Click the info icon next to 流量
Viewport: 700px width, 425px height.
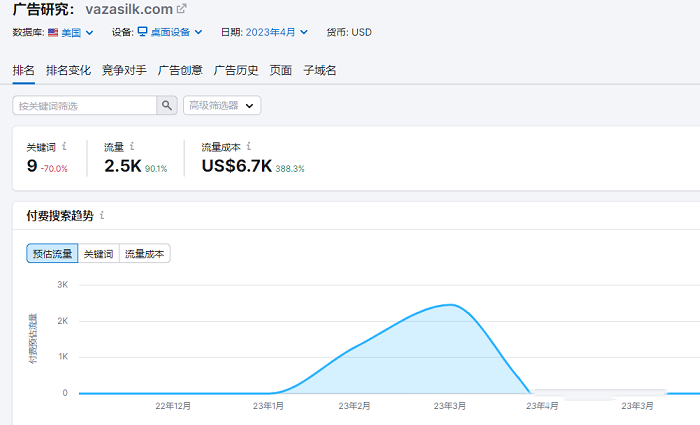coord(132,146)
